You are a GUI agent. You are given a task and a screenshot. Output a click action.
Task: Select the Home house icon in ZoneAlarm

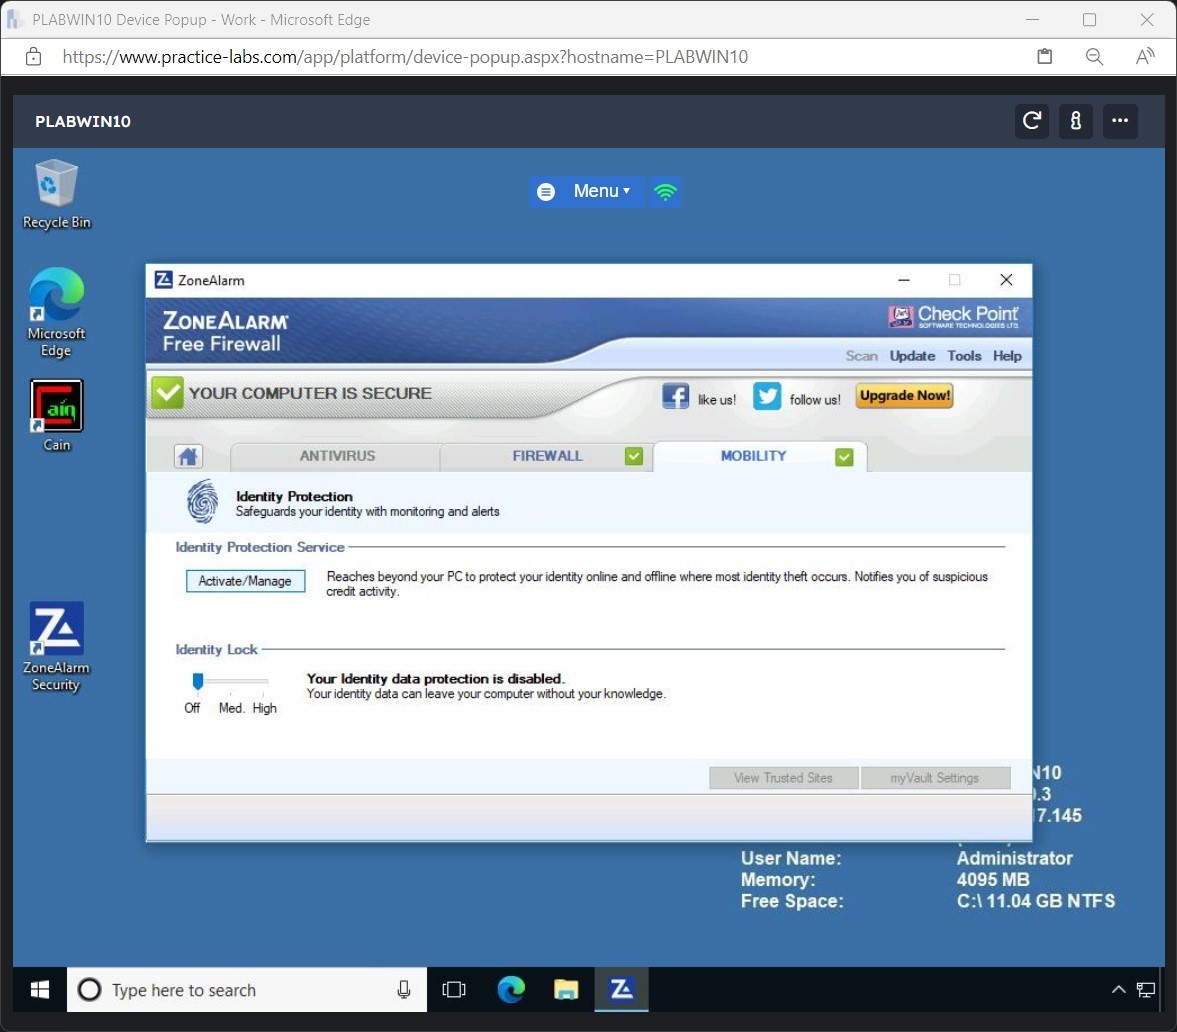[188, 455]
